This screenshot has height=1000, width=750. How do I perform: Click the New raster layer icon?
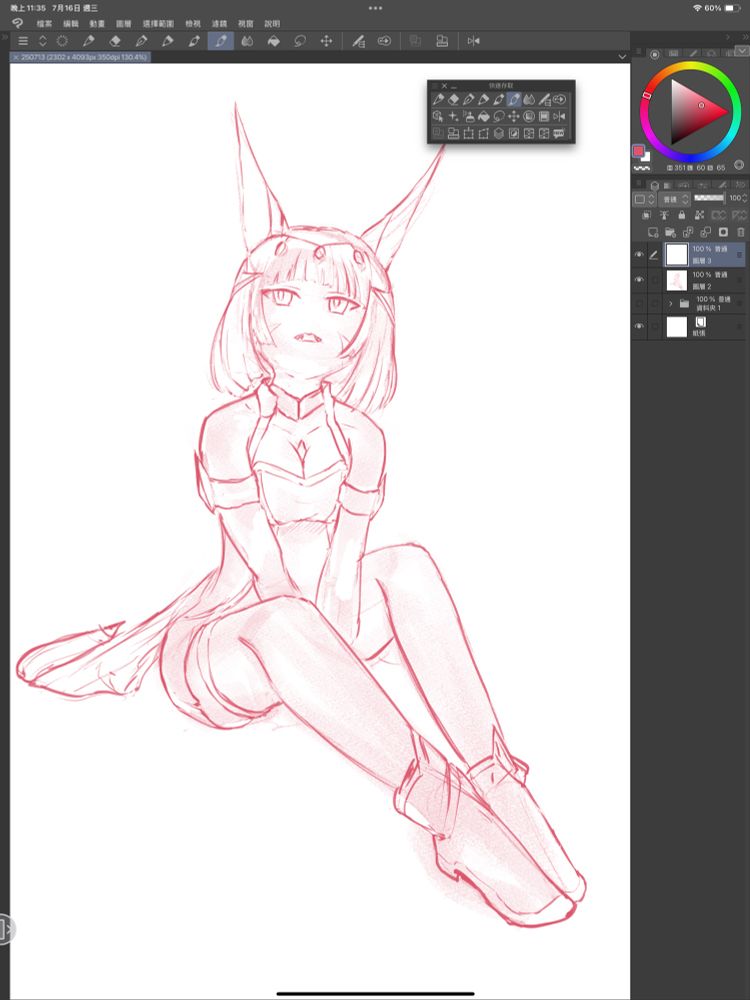pos(653,232)
